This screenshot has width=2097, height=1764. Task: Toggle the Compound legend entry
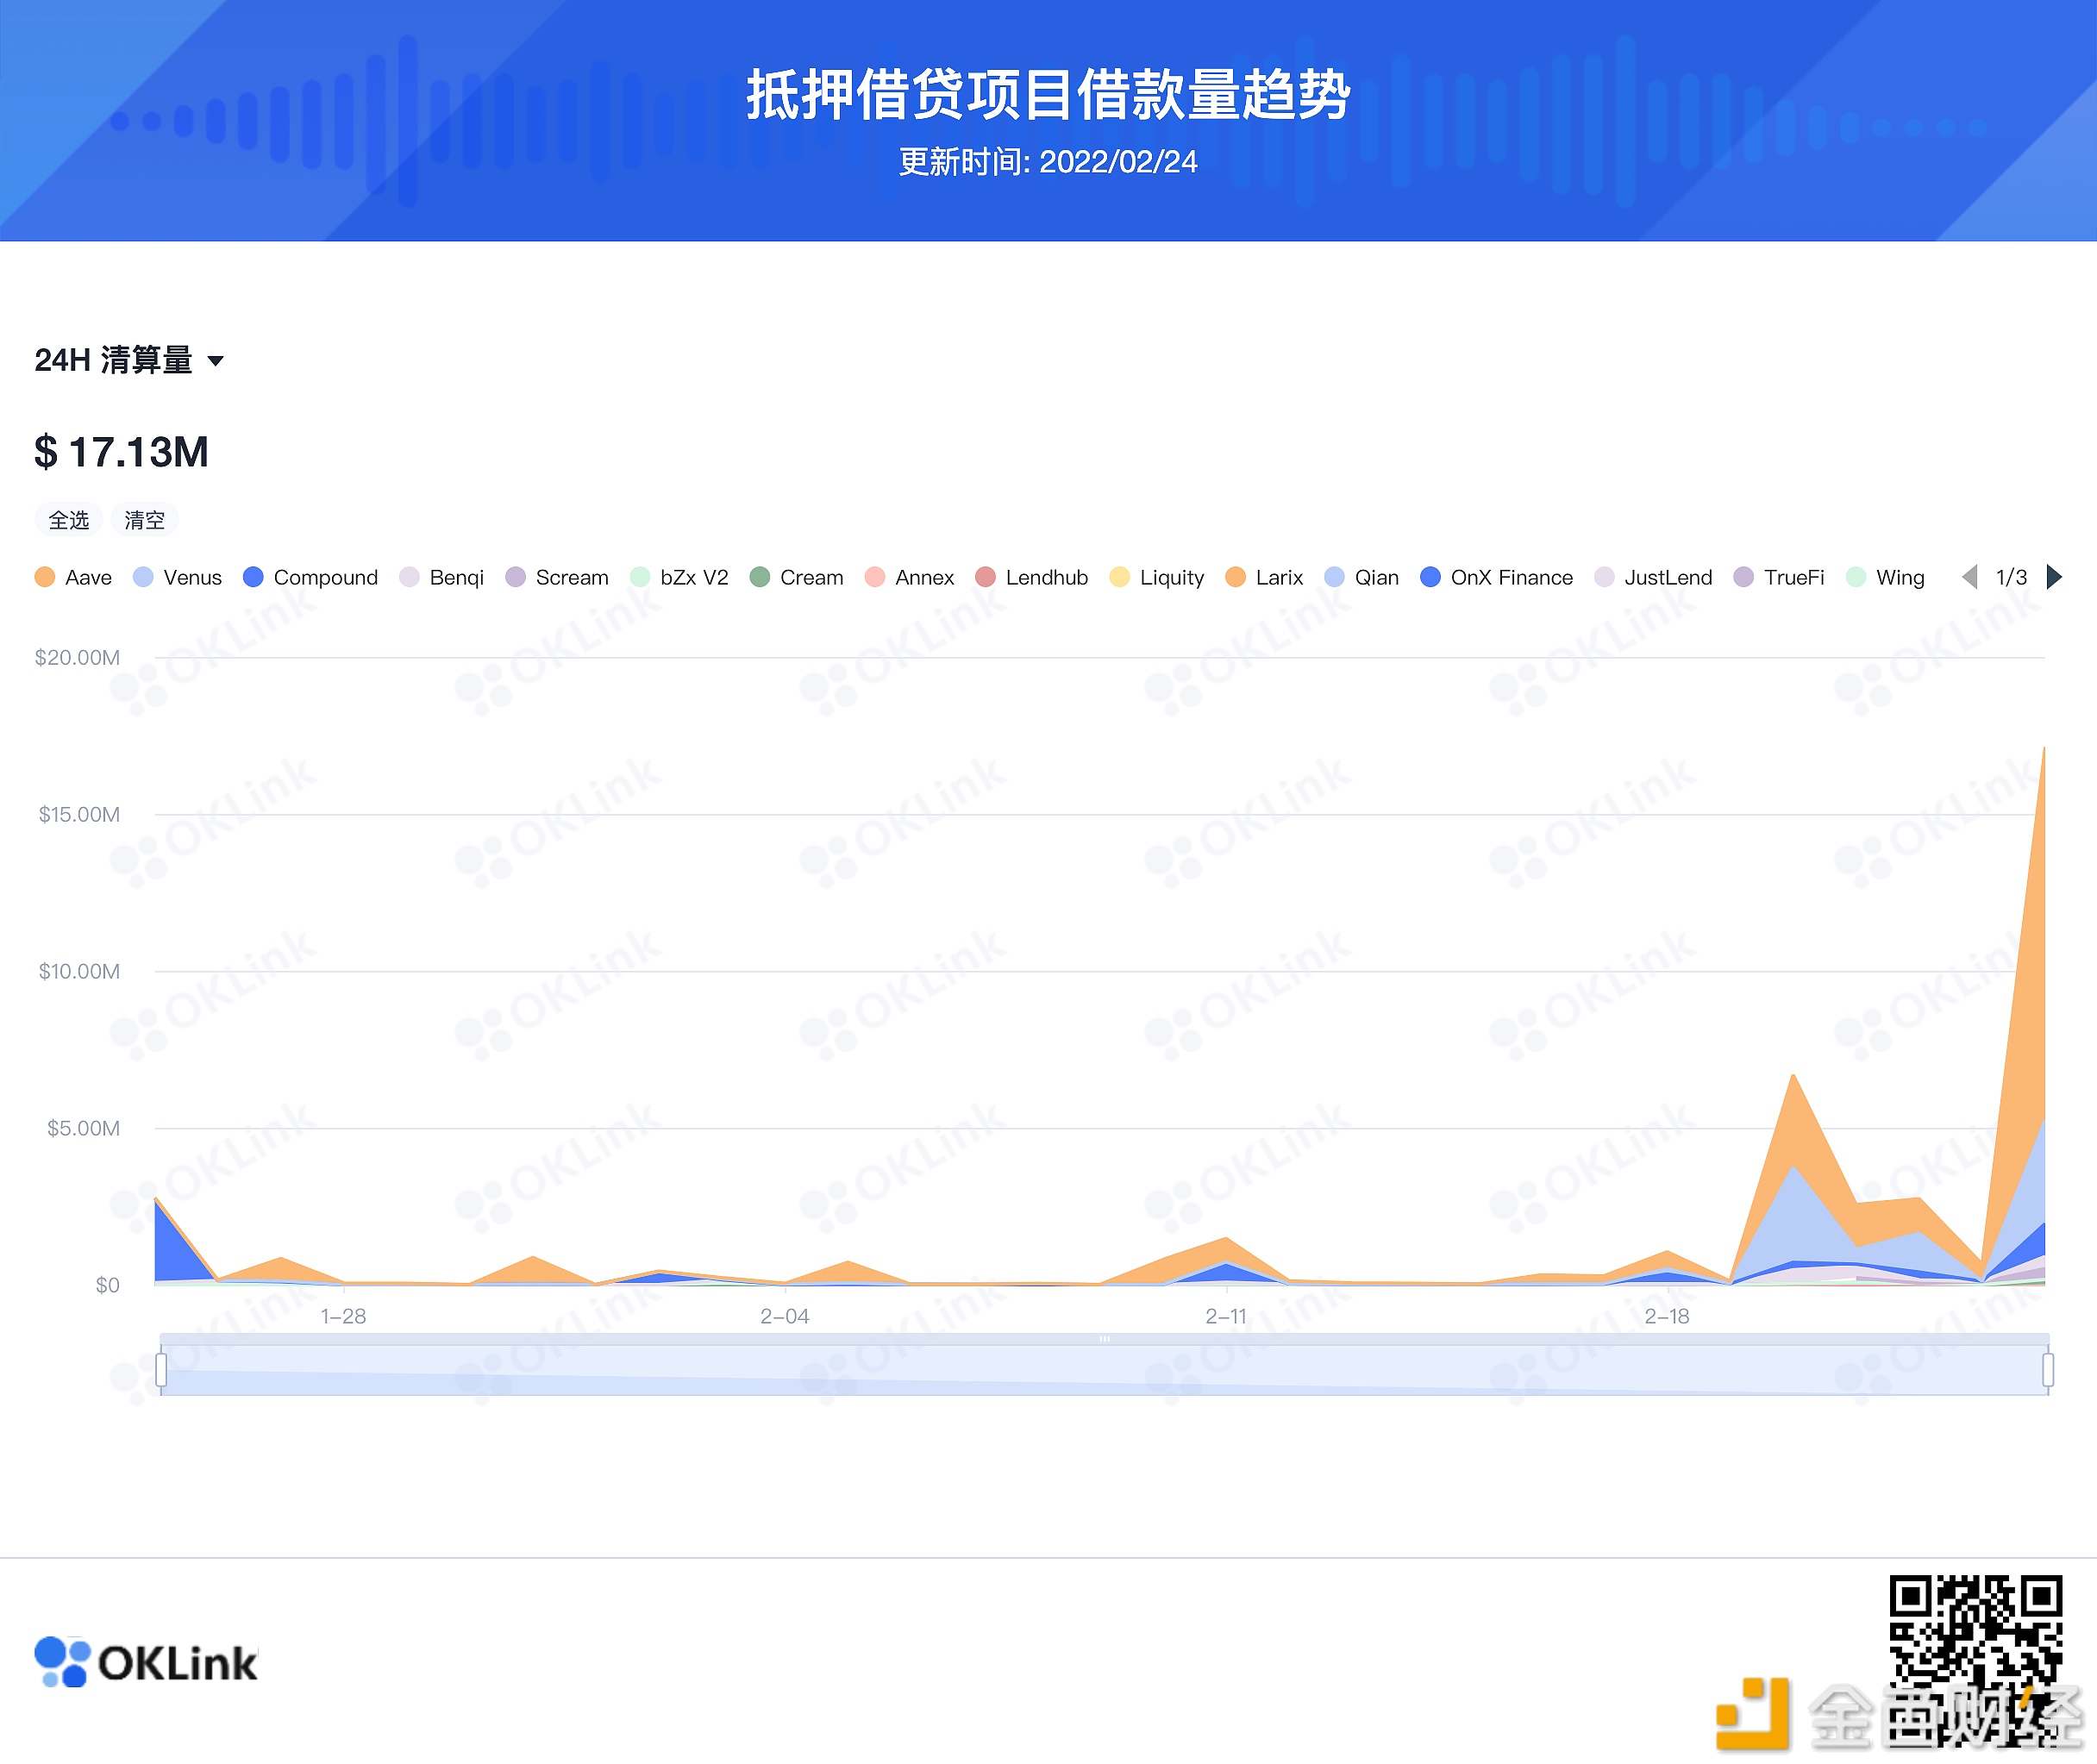click(x=311, y=577)
